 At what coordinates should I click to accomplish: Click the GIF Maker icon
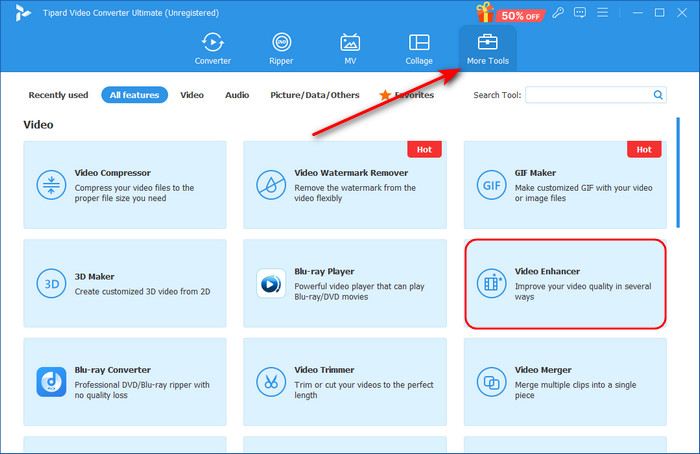tap(492, 185)
